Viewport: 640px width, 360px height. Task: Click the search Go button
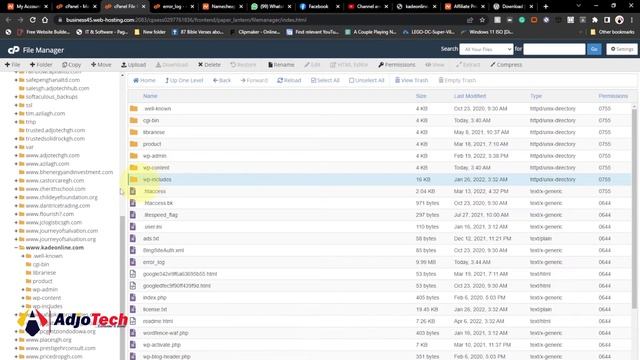[x=594, y=49]
